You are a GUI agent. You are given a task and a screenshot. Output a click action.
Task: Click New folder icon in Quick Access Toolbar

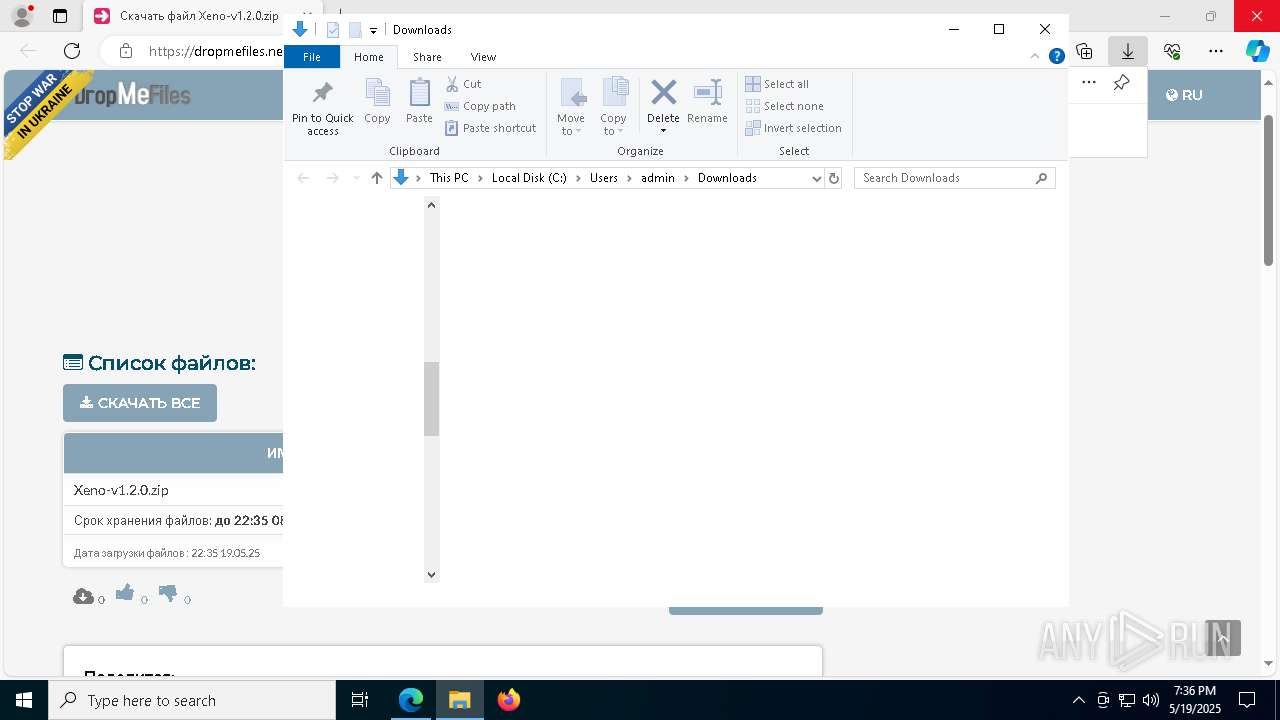coord(355,30)
